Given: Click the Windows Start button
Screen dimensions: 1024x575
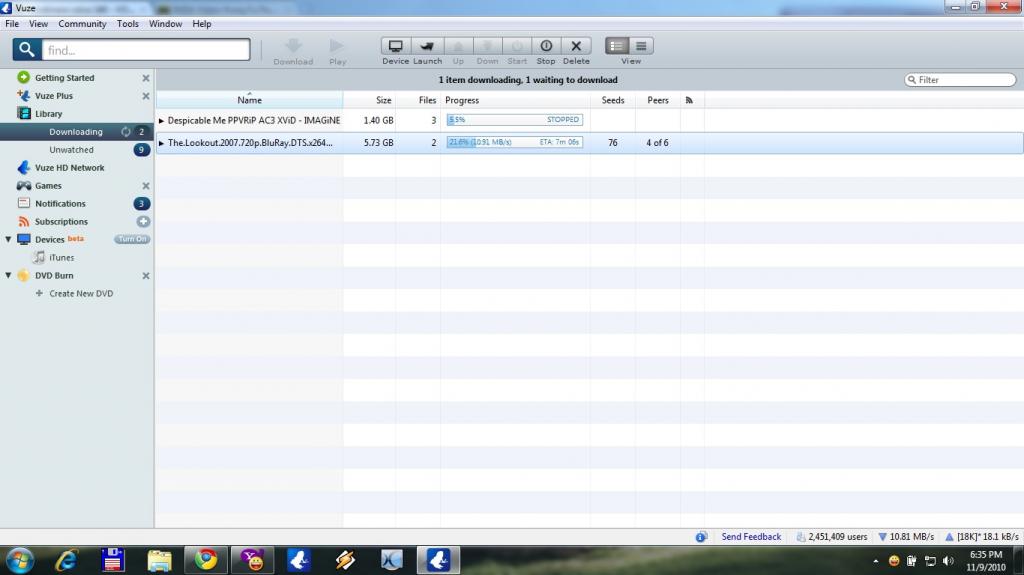Looking at the screenshot, I should pos(20,561).
